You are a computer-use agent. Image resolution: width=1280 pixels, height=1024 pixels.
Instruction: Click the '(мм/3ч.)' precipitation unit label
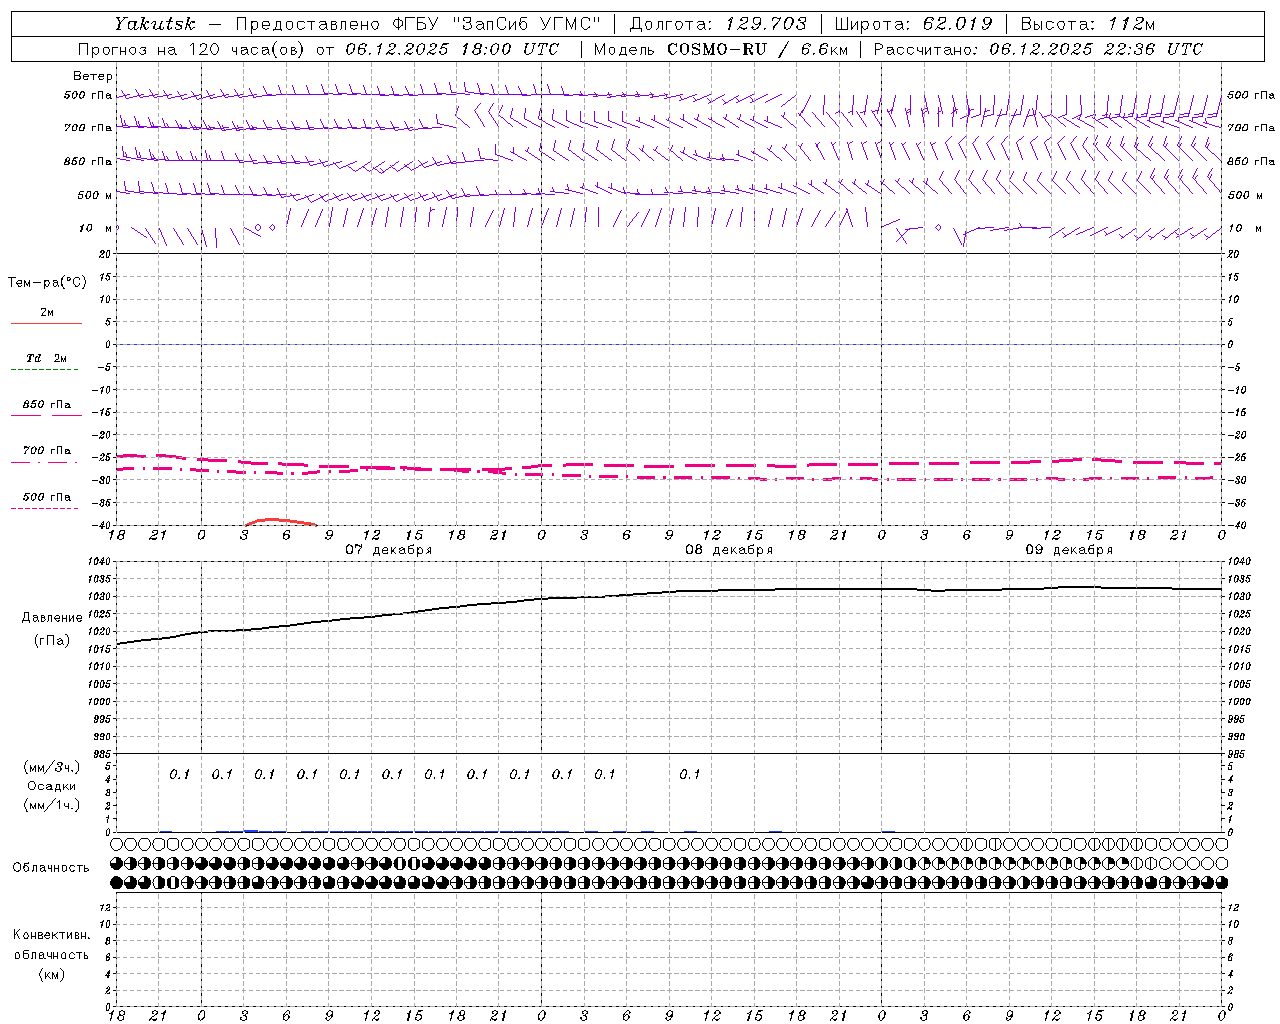point(52,768)
